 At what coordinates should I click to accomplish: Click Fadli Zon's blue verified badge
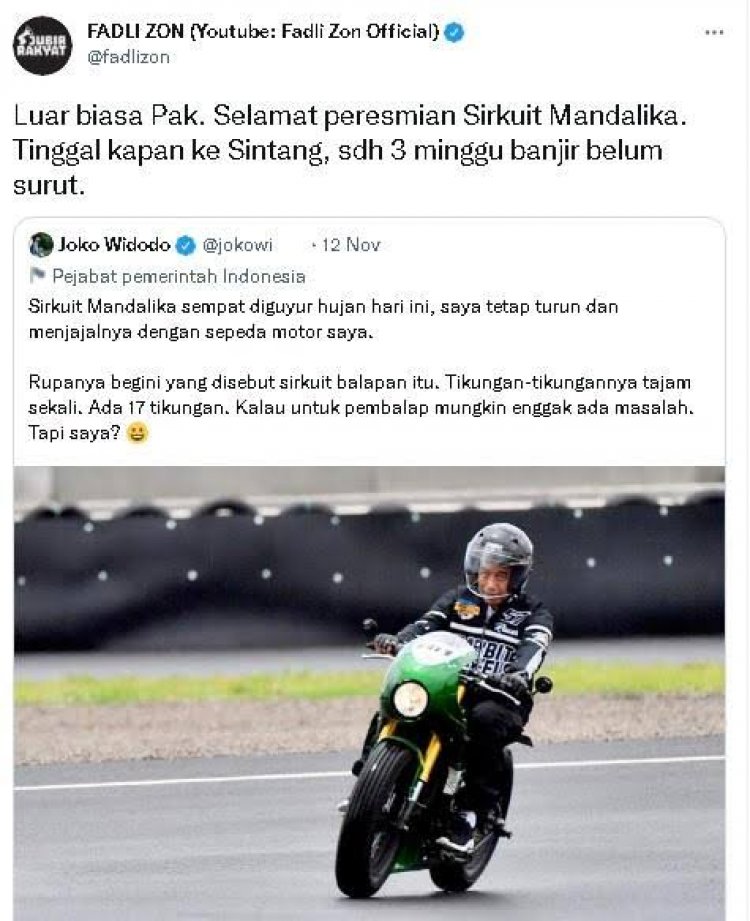(x=454, y=32)
